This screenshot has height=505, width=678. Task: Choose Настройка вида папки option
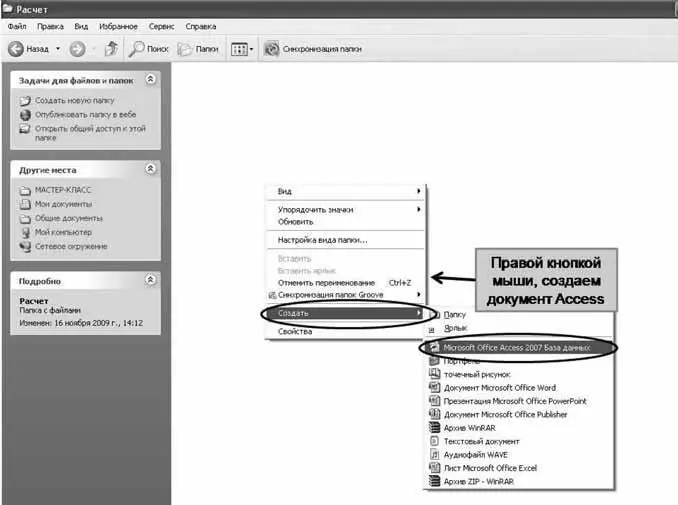(x=345, y=240)
